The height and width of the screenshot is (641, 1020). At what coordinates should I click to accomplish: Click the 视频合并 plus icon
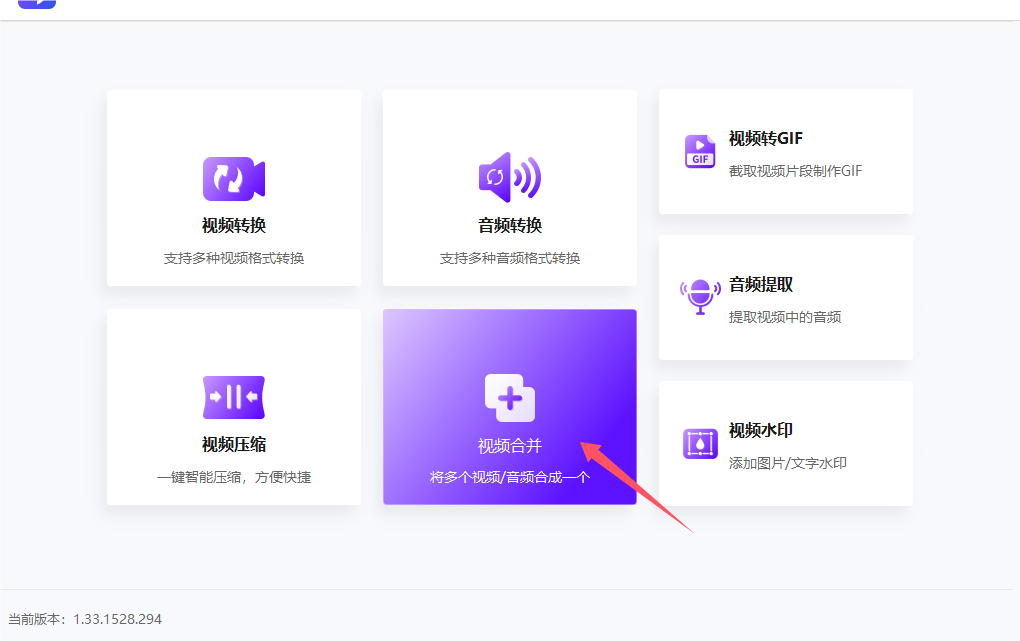(509, 398)
